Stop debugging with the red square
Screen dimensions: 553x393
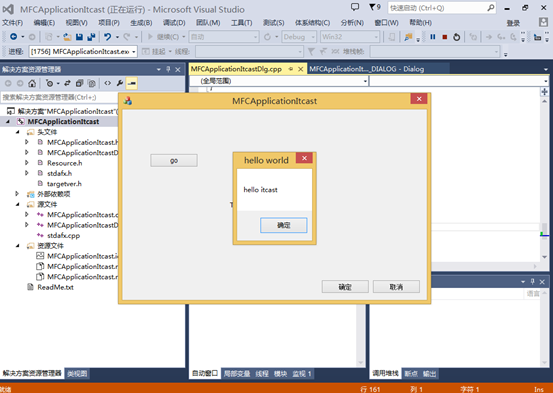(445, 37)
